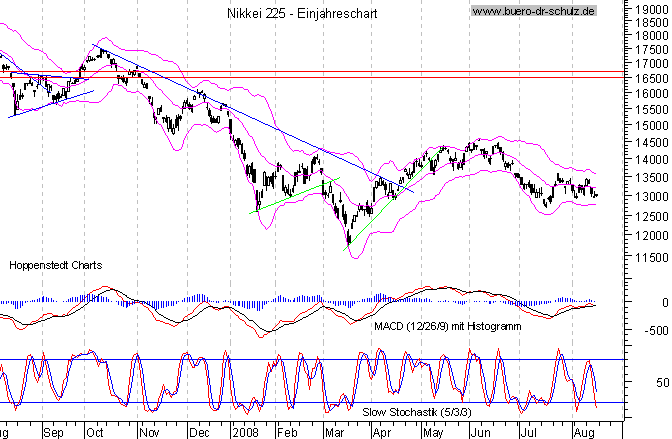Click the Mar label on time axis
Image resolution: width=672 pixels, height=439 pixels.
[x=334, y=434]
